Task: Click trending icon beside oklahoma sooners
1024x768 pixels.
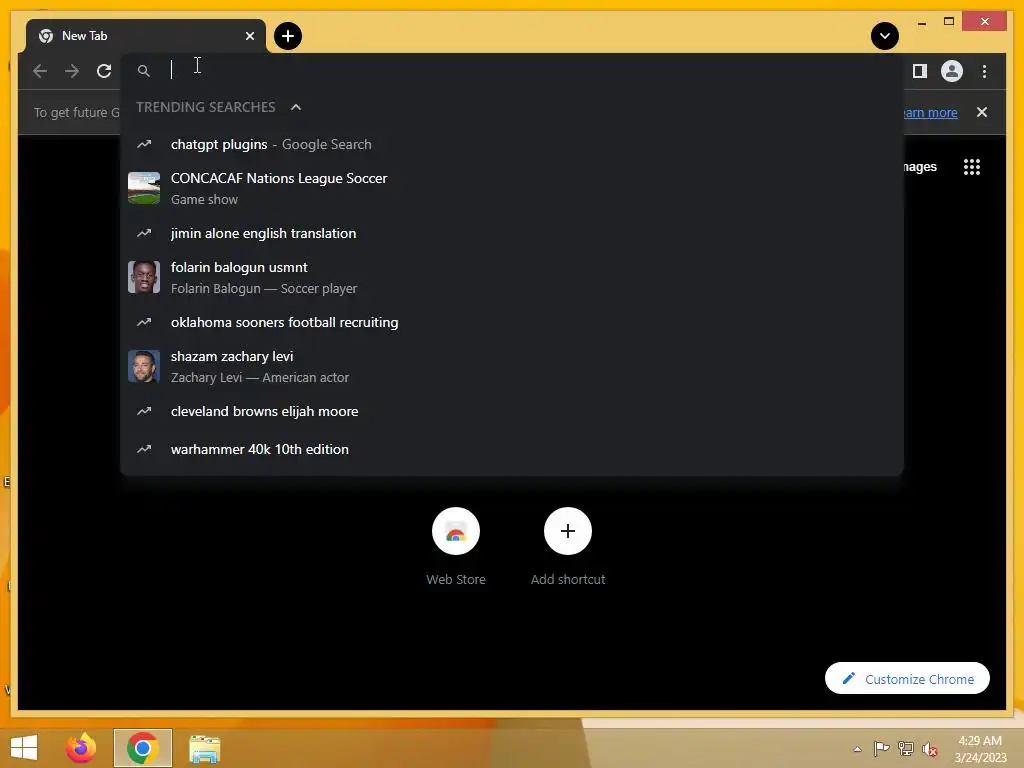Action: (144, 322)
